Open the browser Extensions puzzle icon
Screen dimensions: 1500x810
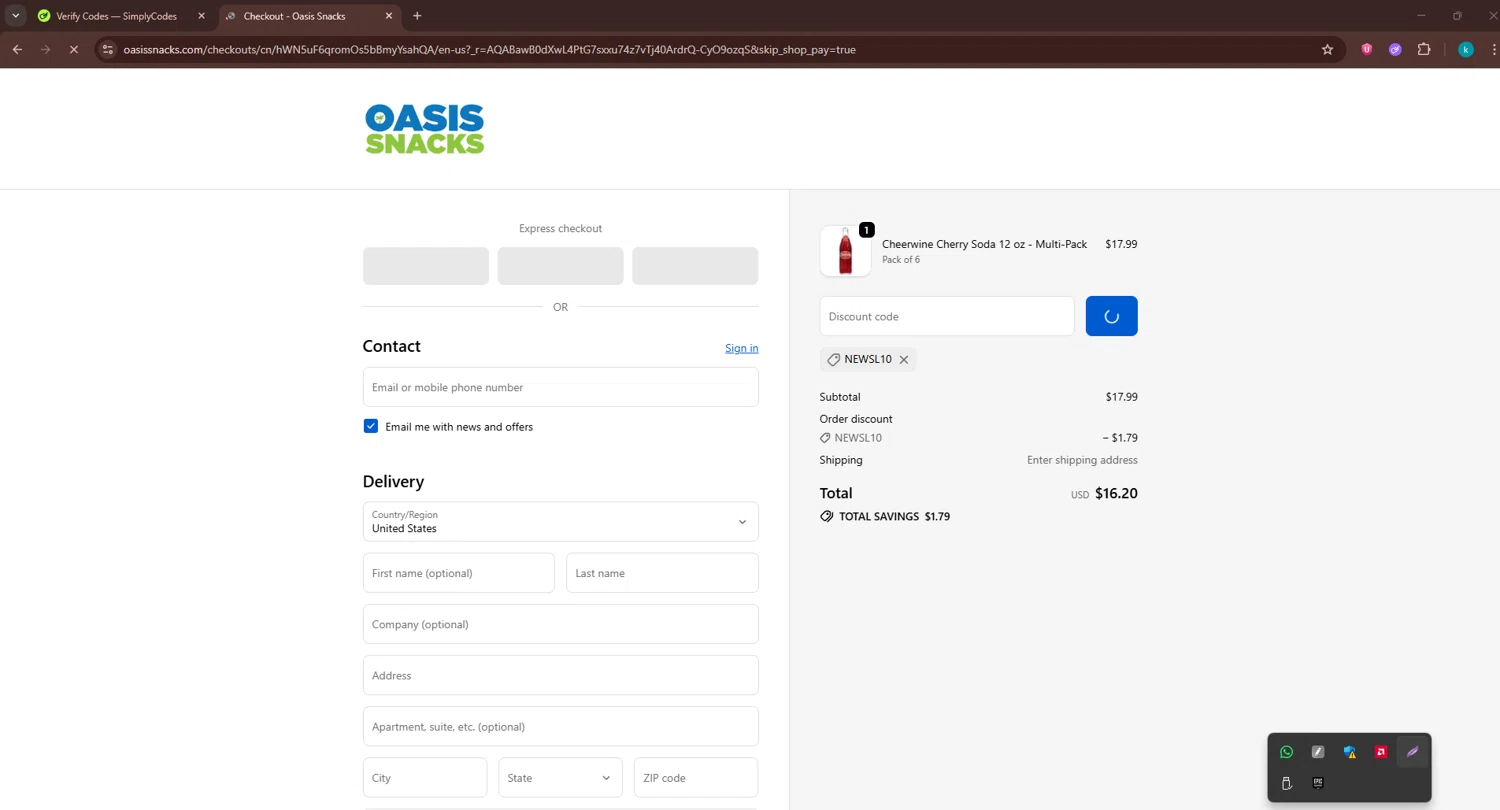1424,49
